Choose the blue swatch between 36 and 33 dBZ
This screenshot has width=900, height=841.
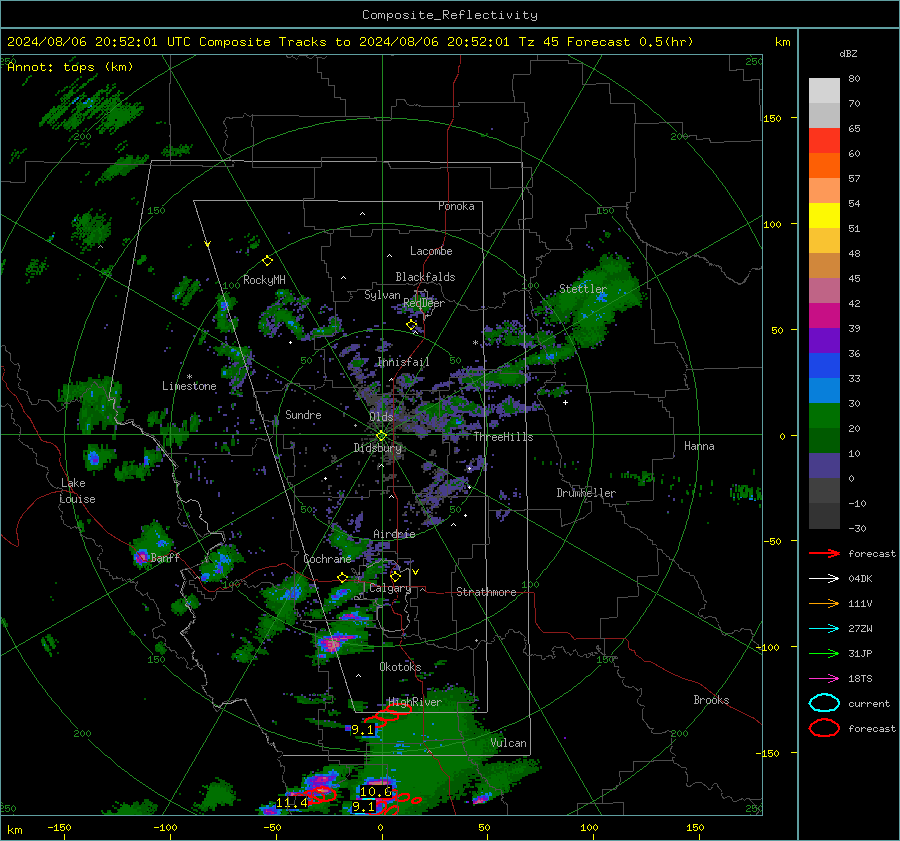pyautogui.click(x=824, y=366)
